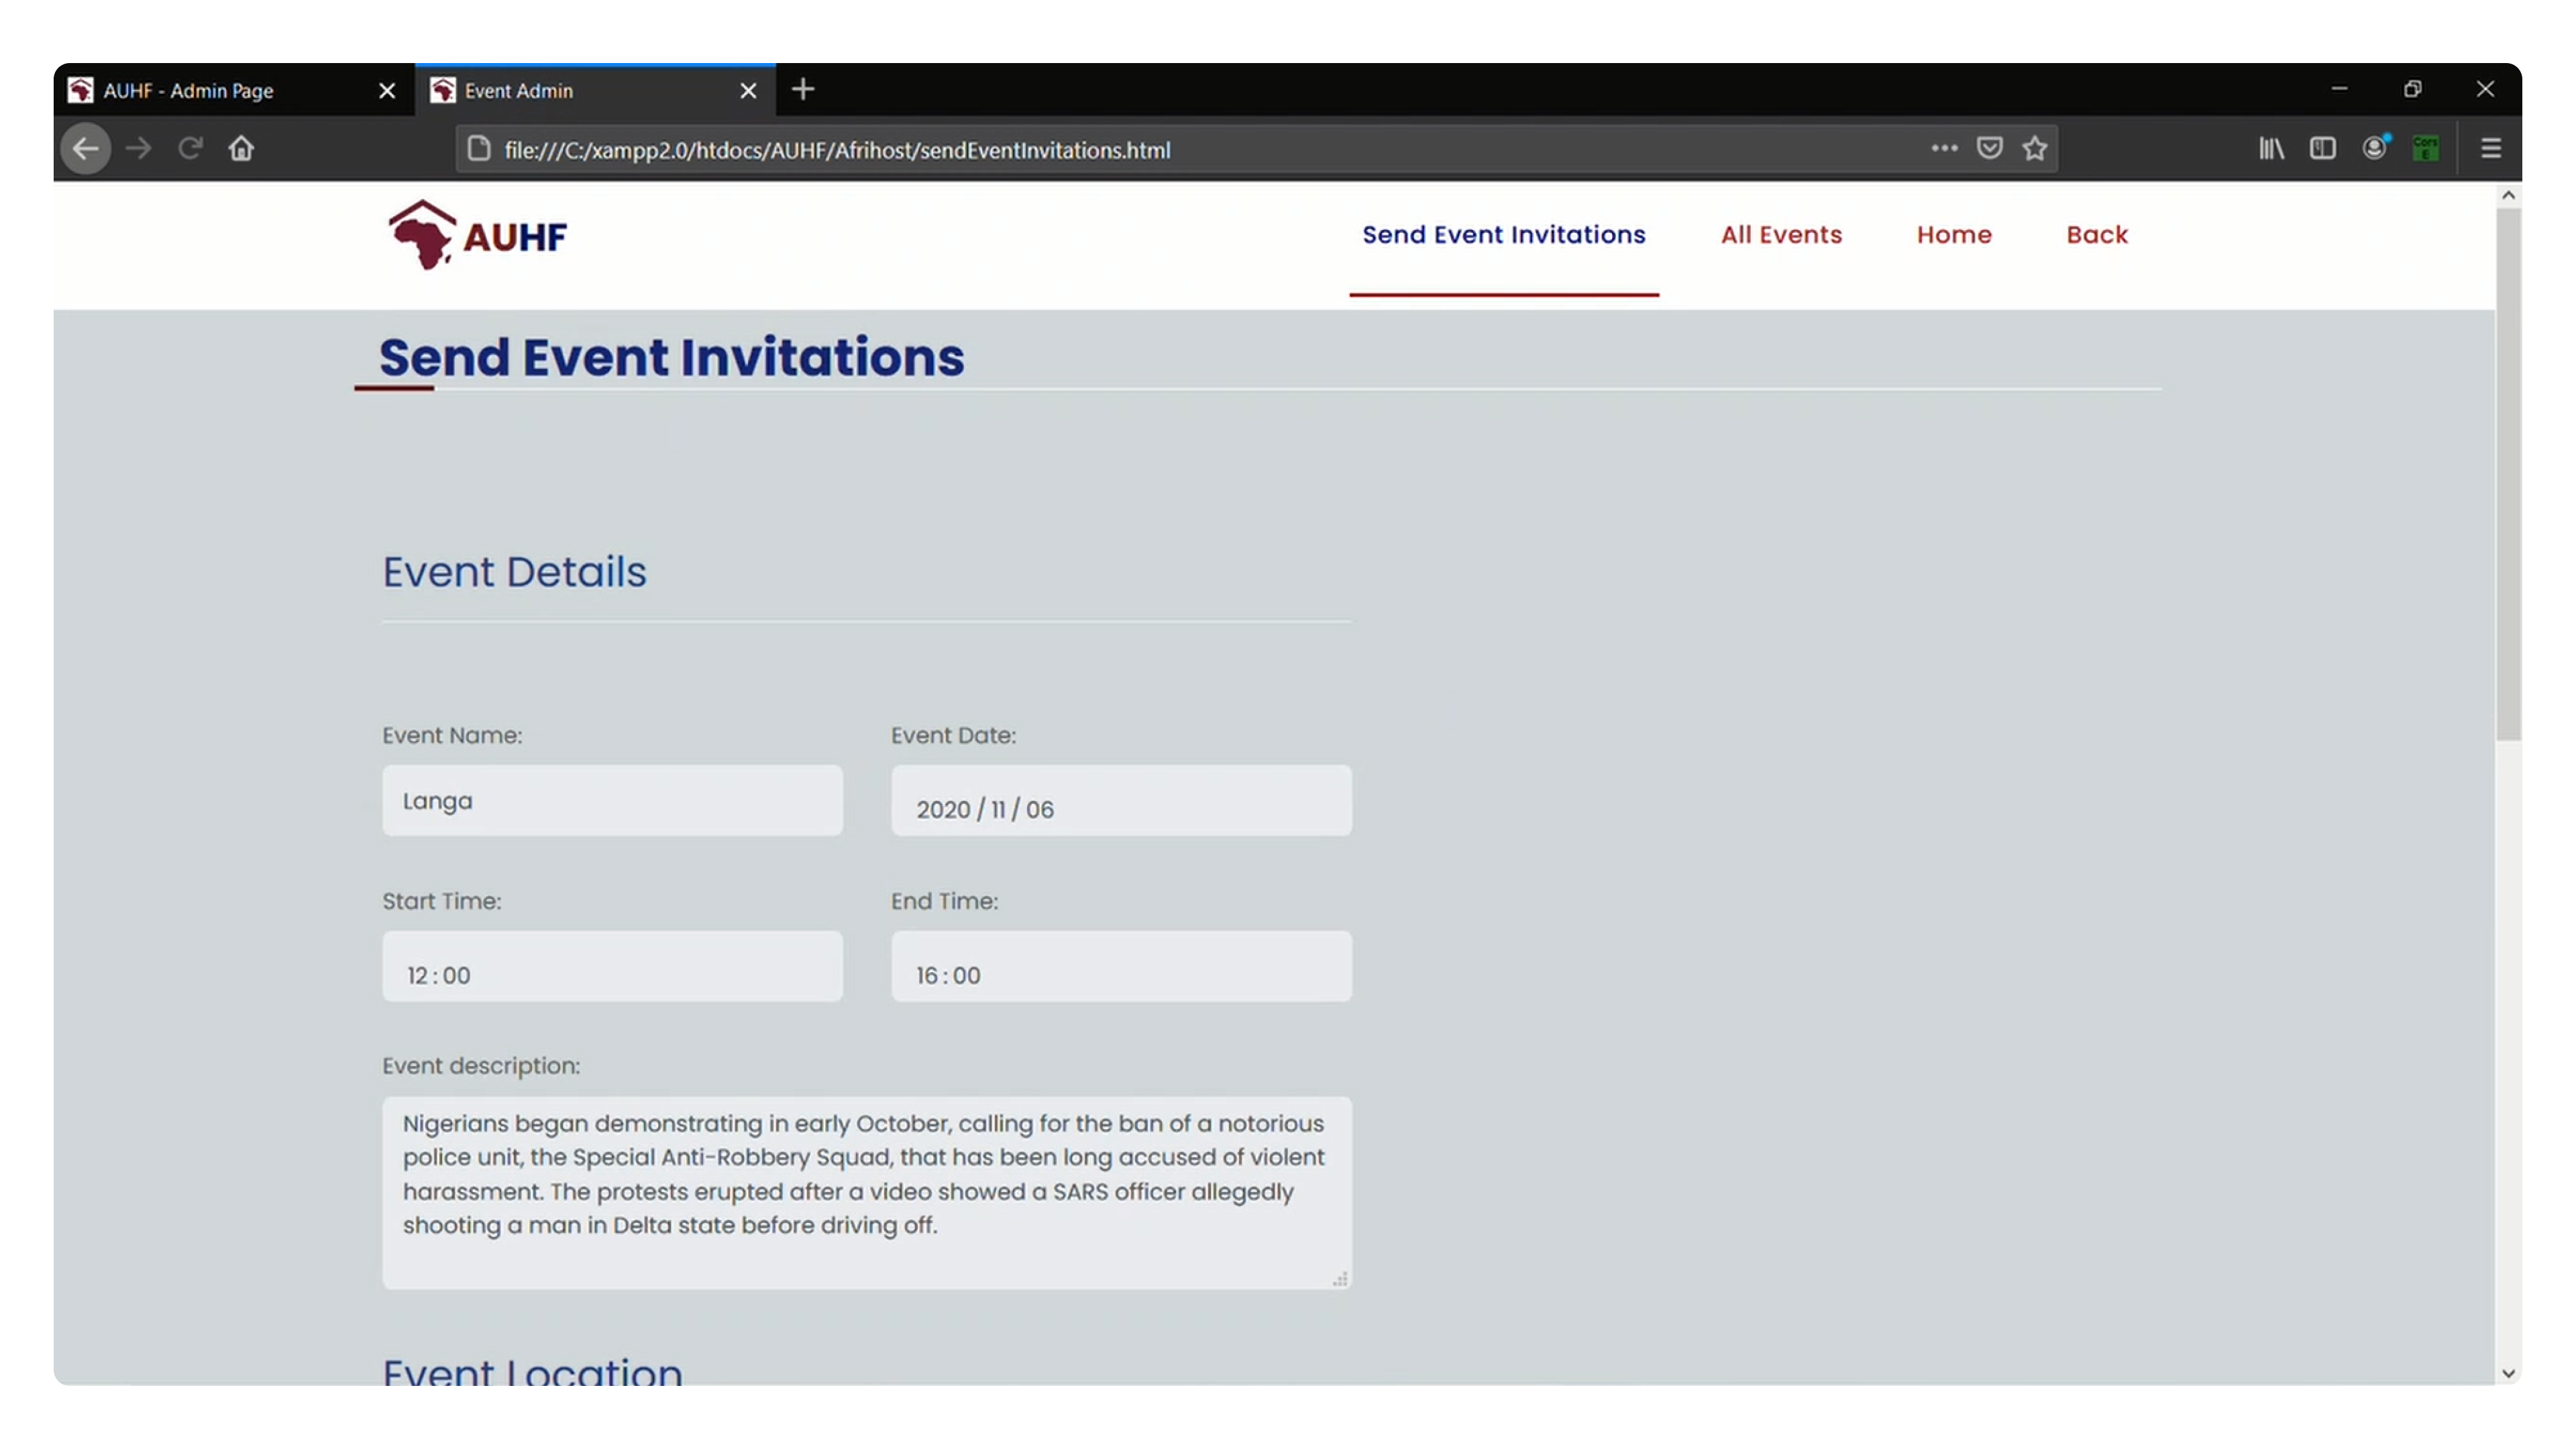Screen dimensions: 2576x1449
Task: Navigate to Home in the top menu
Action: point(1954,234)
